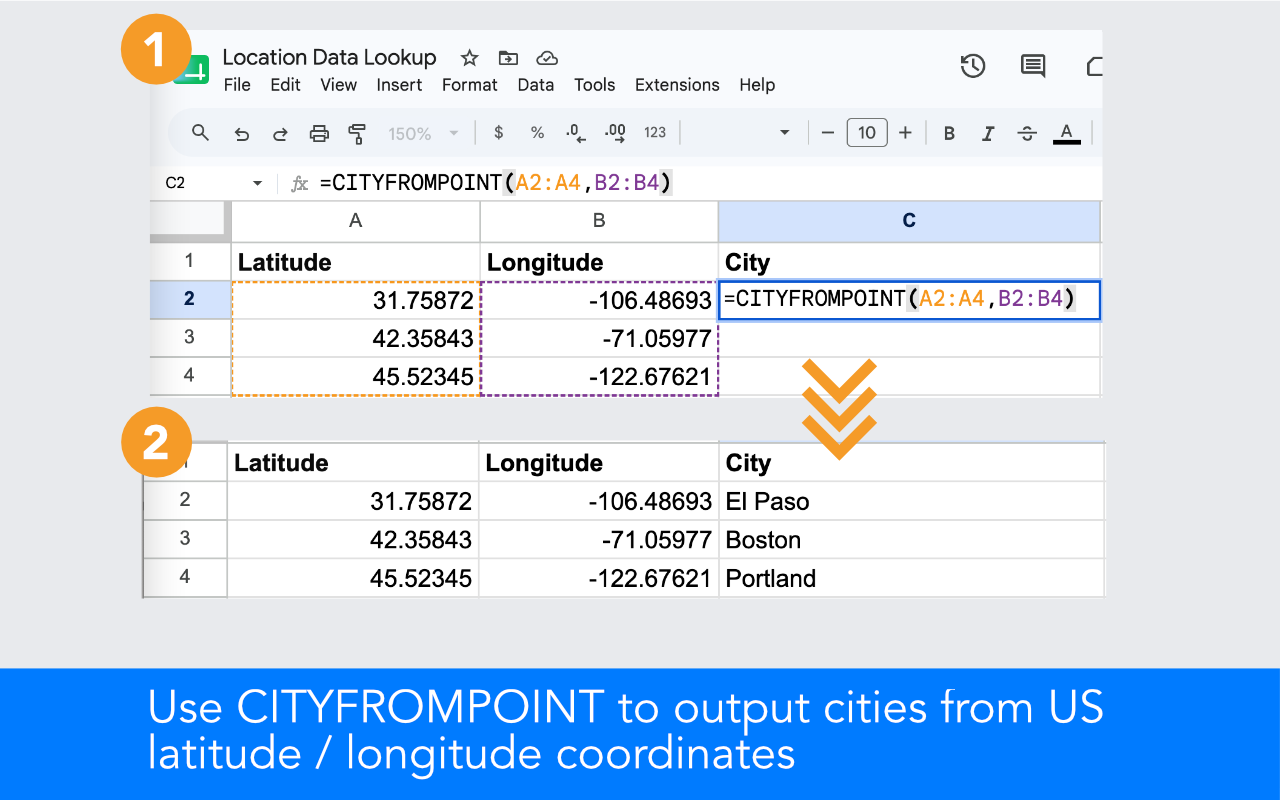Image resolution: width=1280 pixels, height=800 pixels.
Task: Click the Location Data Lookup title
Action: pyautogui.click(x=329, y=57)
